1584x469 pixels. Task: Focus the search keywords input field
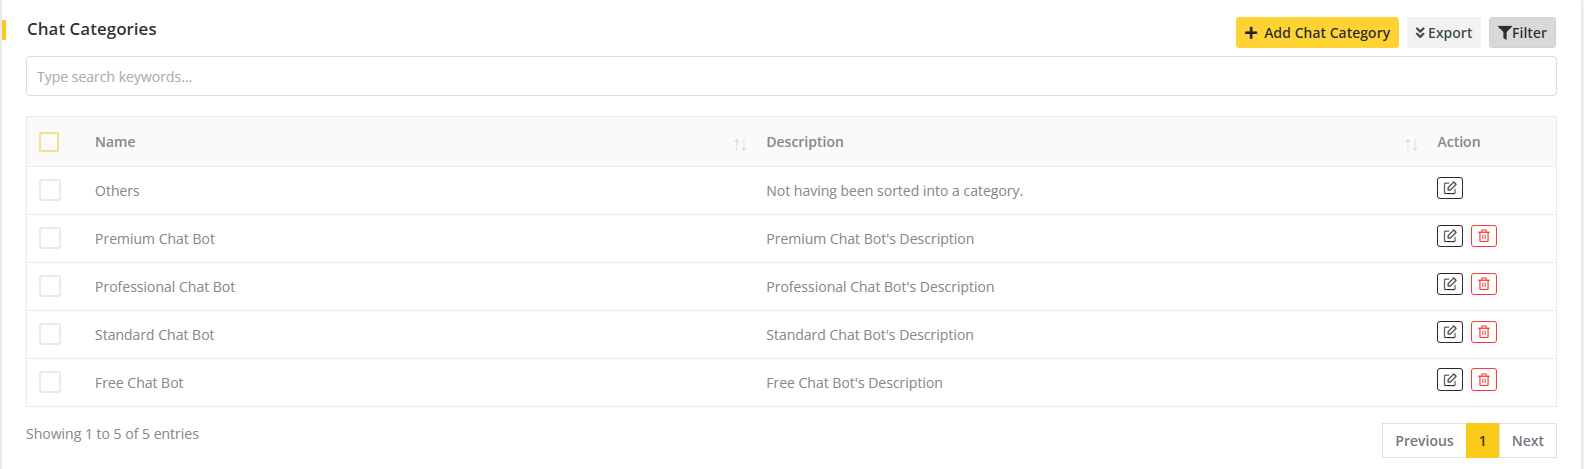click(x=790, y=77)
